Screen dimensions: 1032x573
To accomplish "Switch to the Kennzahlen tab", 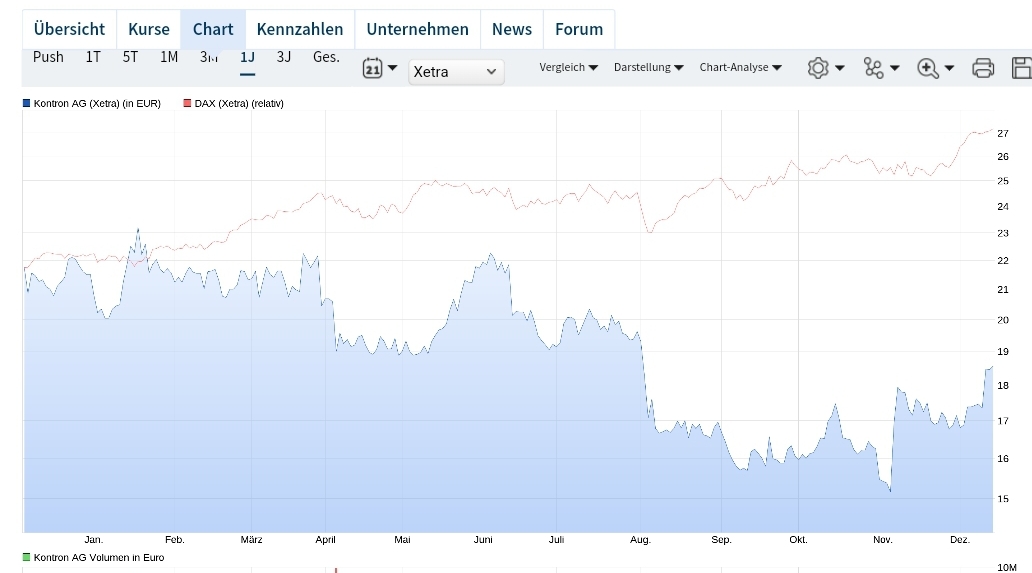I will [x=300, y=29].
